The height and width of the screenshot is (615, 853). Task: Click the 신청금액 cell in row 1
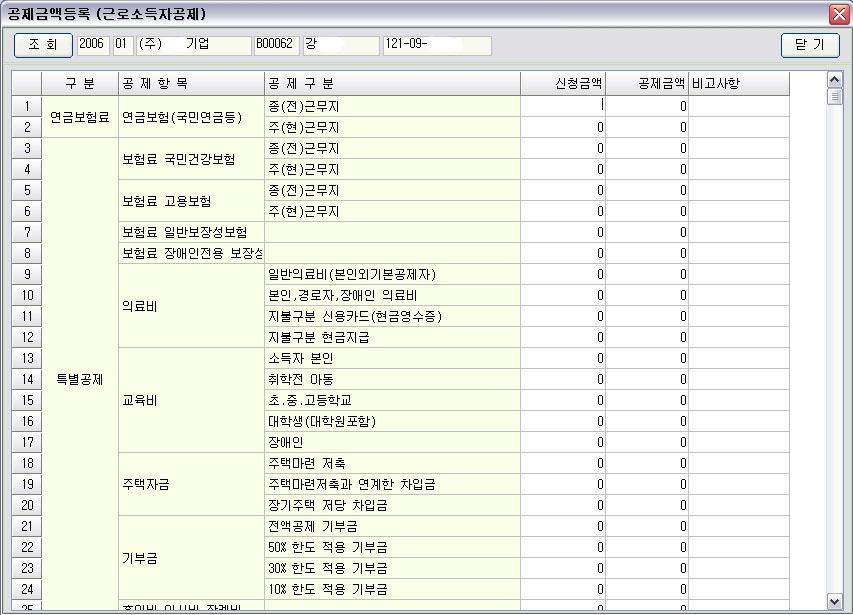coord(563,105)
